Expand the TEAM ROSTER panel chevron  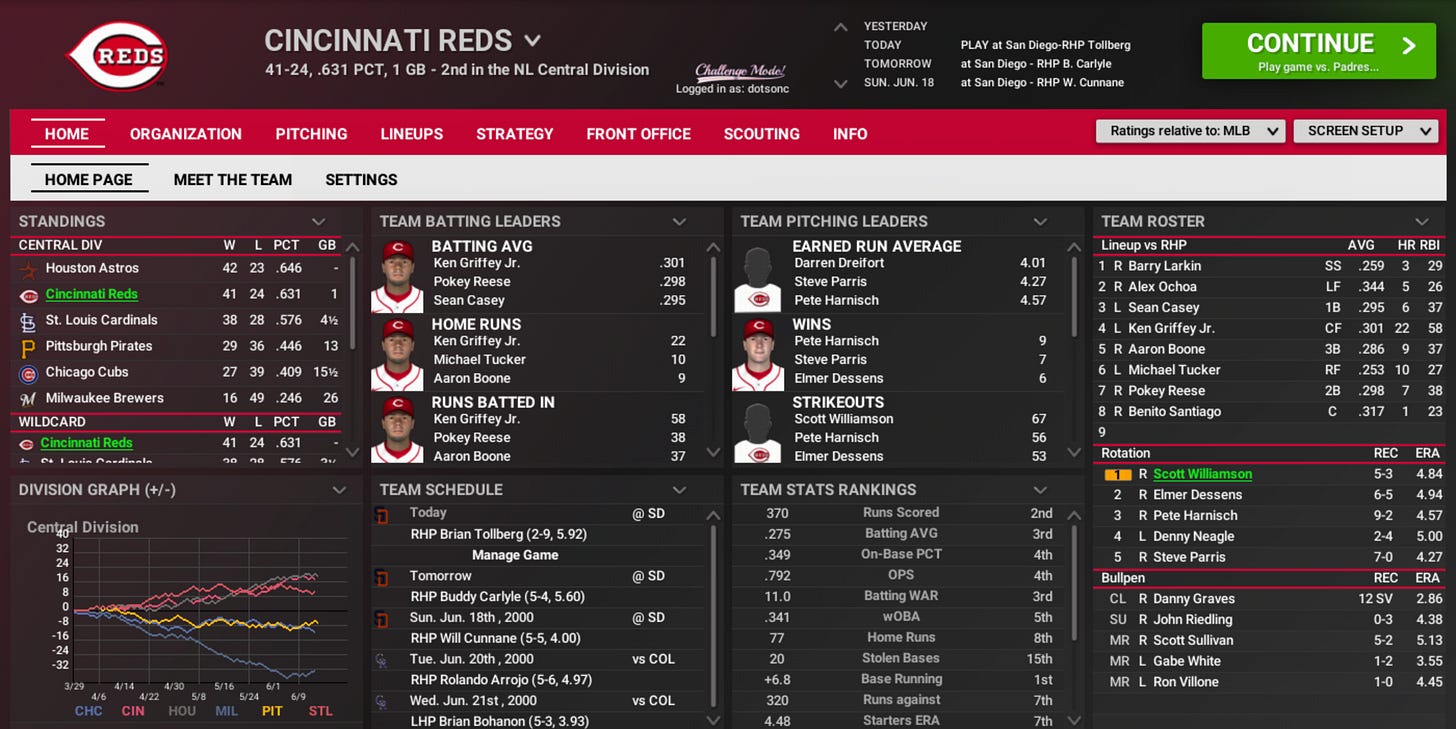pyautogui.click(x=1422, y=222)
